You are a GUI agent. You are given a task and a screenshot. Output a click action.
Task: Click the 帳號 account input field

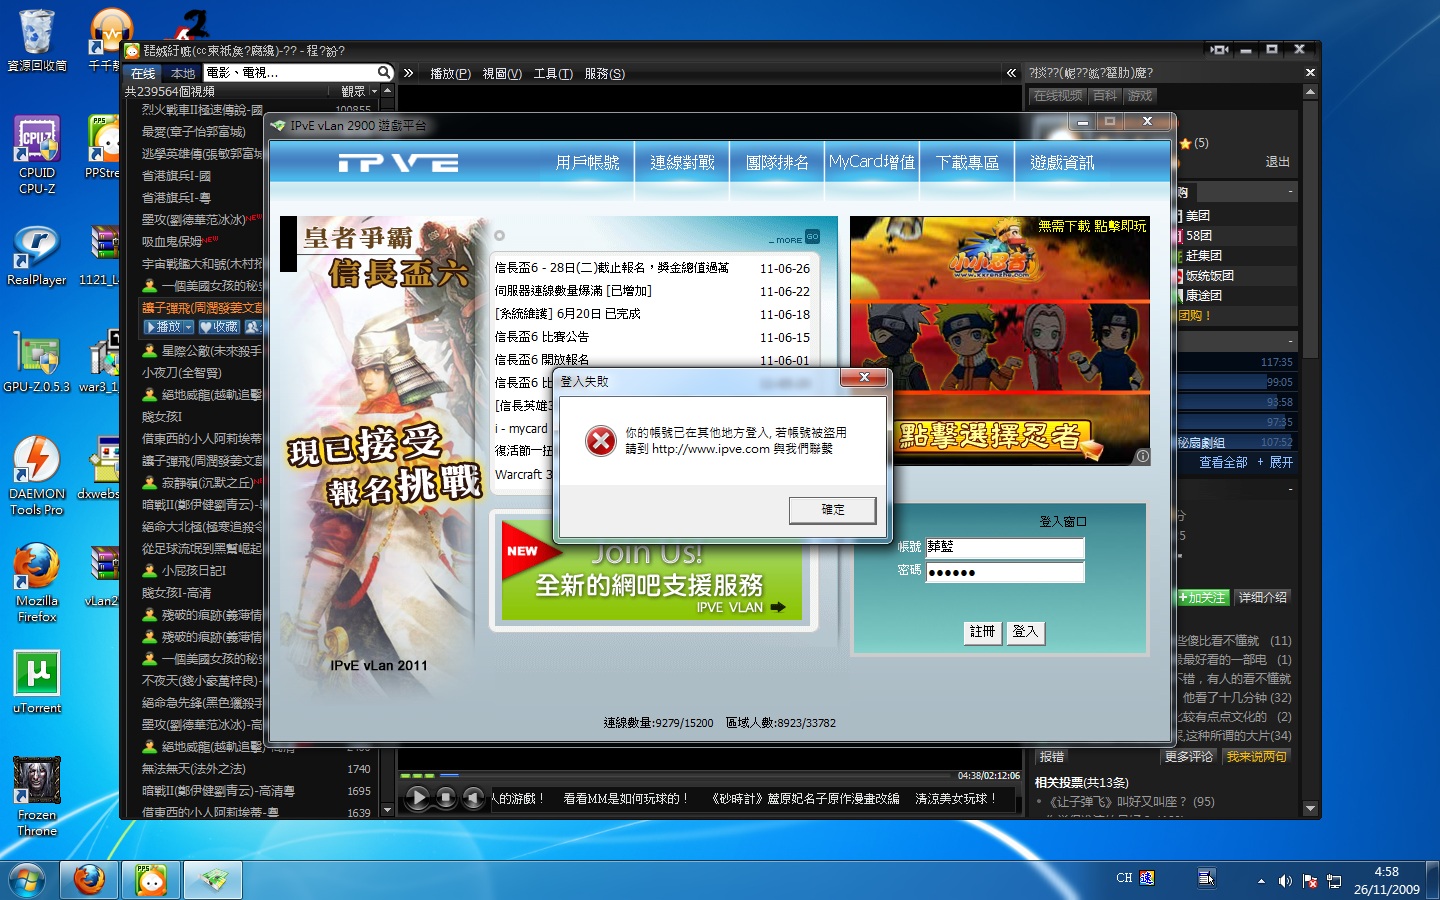pos(1005,547)
